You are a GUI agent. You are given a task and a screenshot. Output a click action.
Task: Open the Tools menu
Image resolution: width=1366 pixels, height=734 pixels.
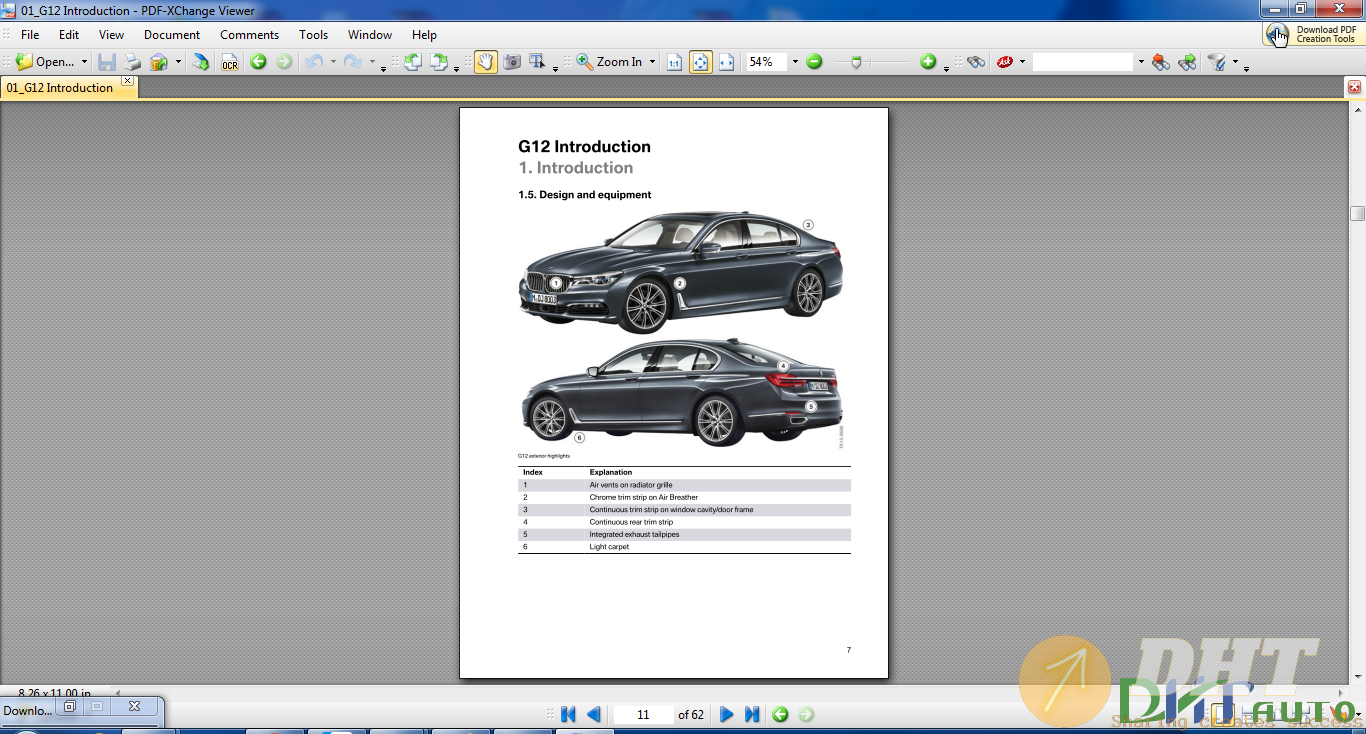(313, 34)
